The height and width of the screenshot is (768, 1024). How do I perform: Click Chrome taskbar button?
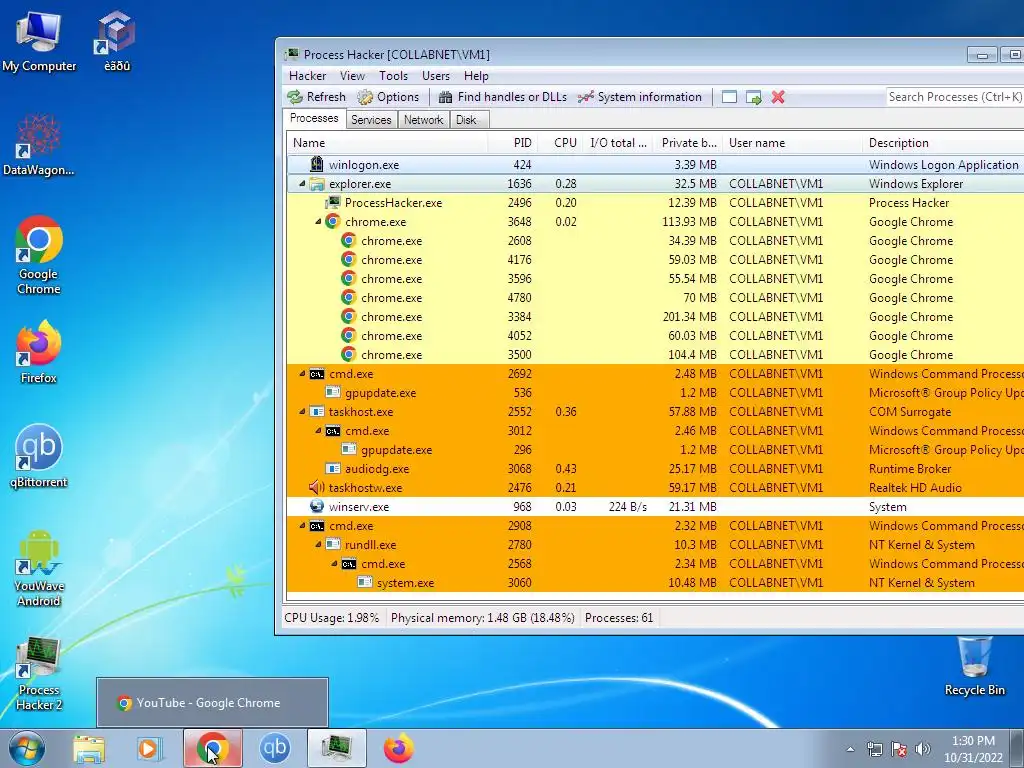click(213, 748)
